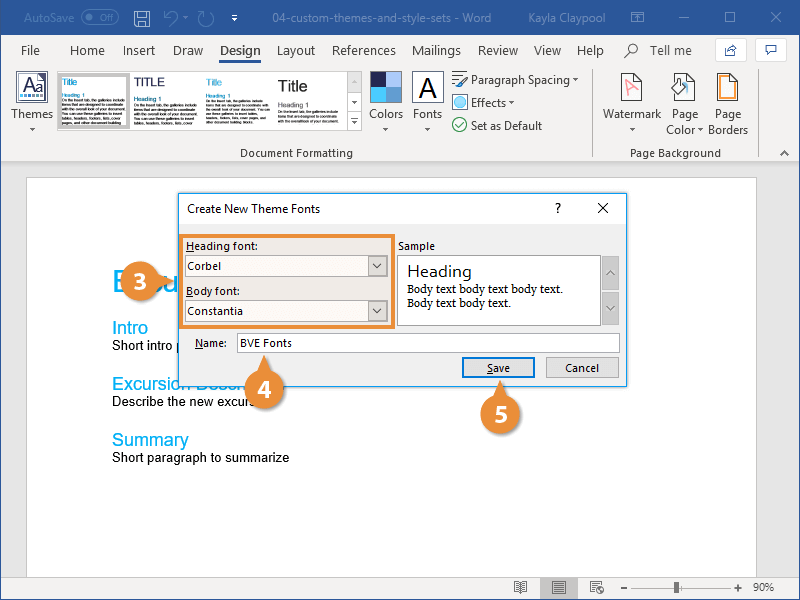Click the Save button in dialog
800x600 pixels.
coord(498,368)
